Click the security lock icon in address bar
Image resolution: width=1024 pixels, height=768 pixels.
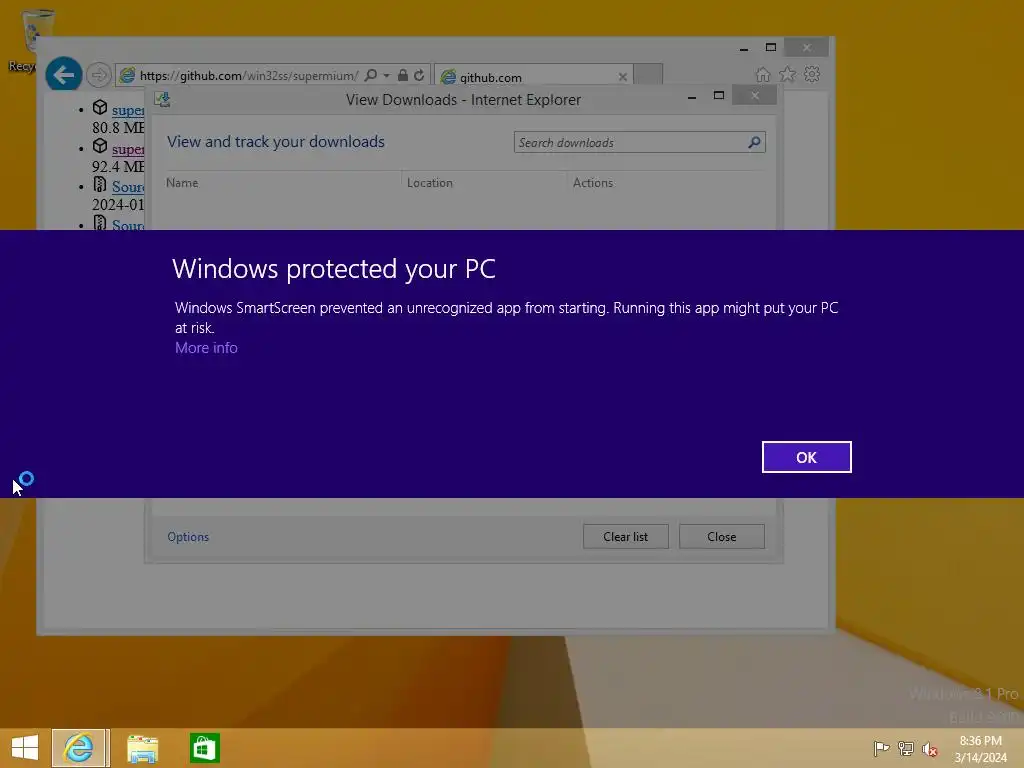pyautogui.click(x=403, y=75)
